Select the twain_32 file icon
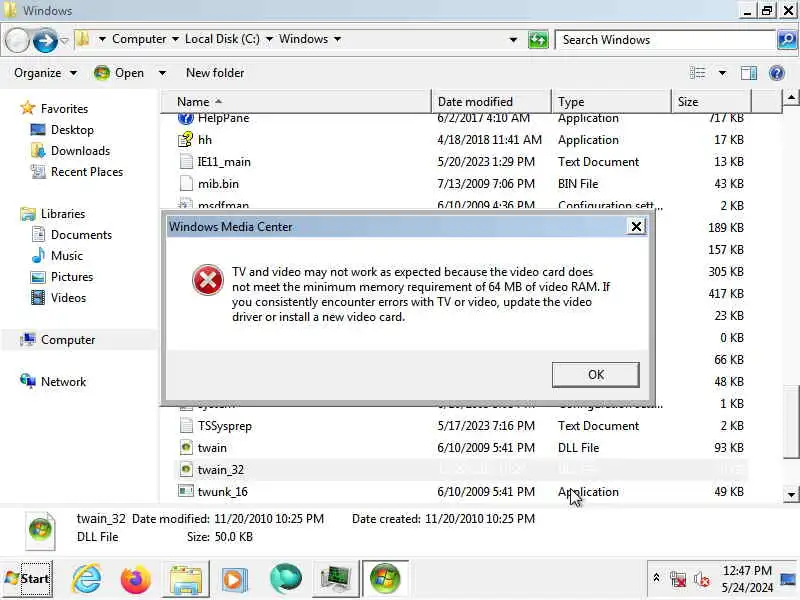Screen dimensions: 800x600 coord(186,469)
